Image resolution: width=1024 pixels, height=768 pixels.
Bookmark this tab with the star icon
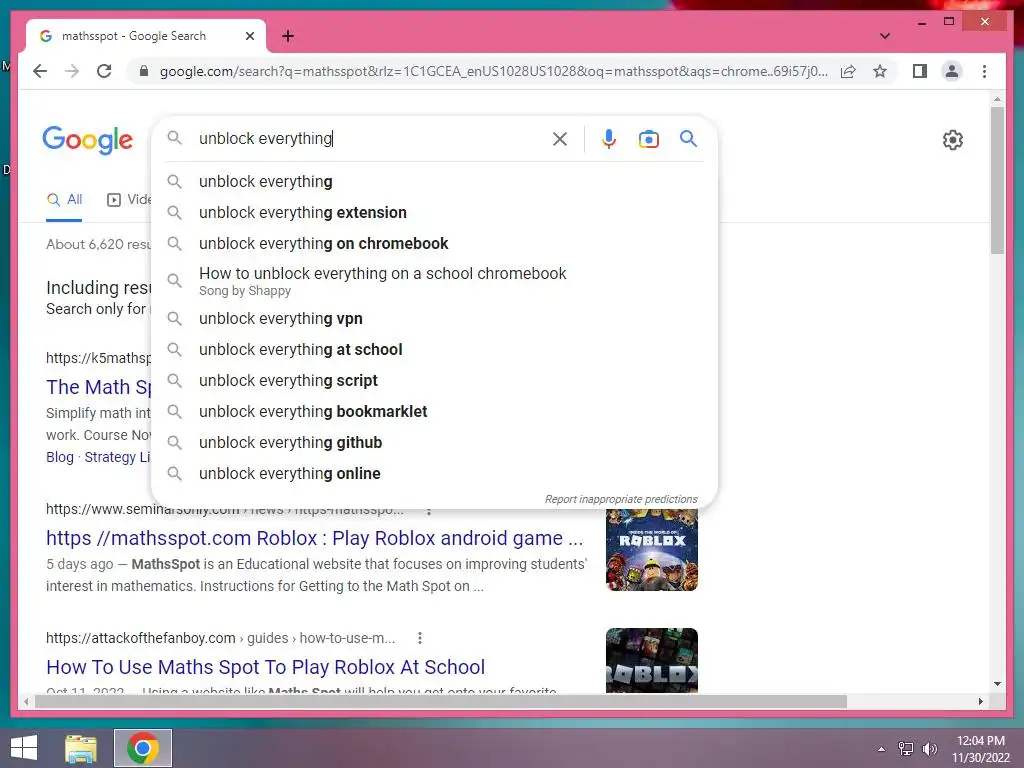(880, 71)
